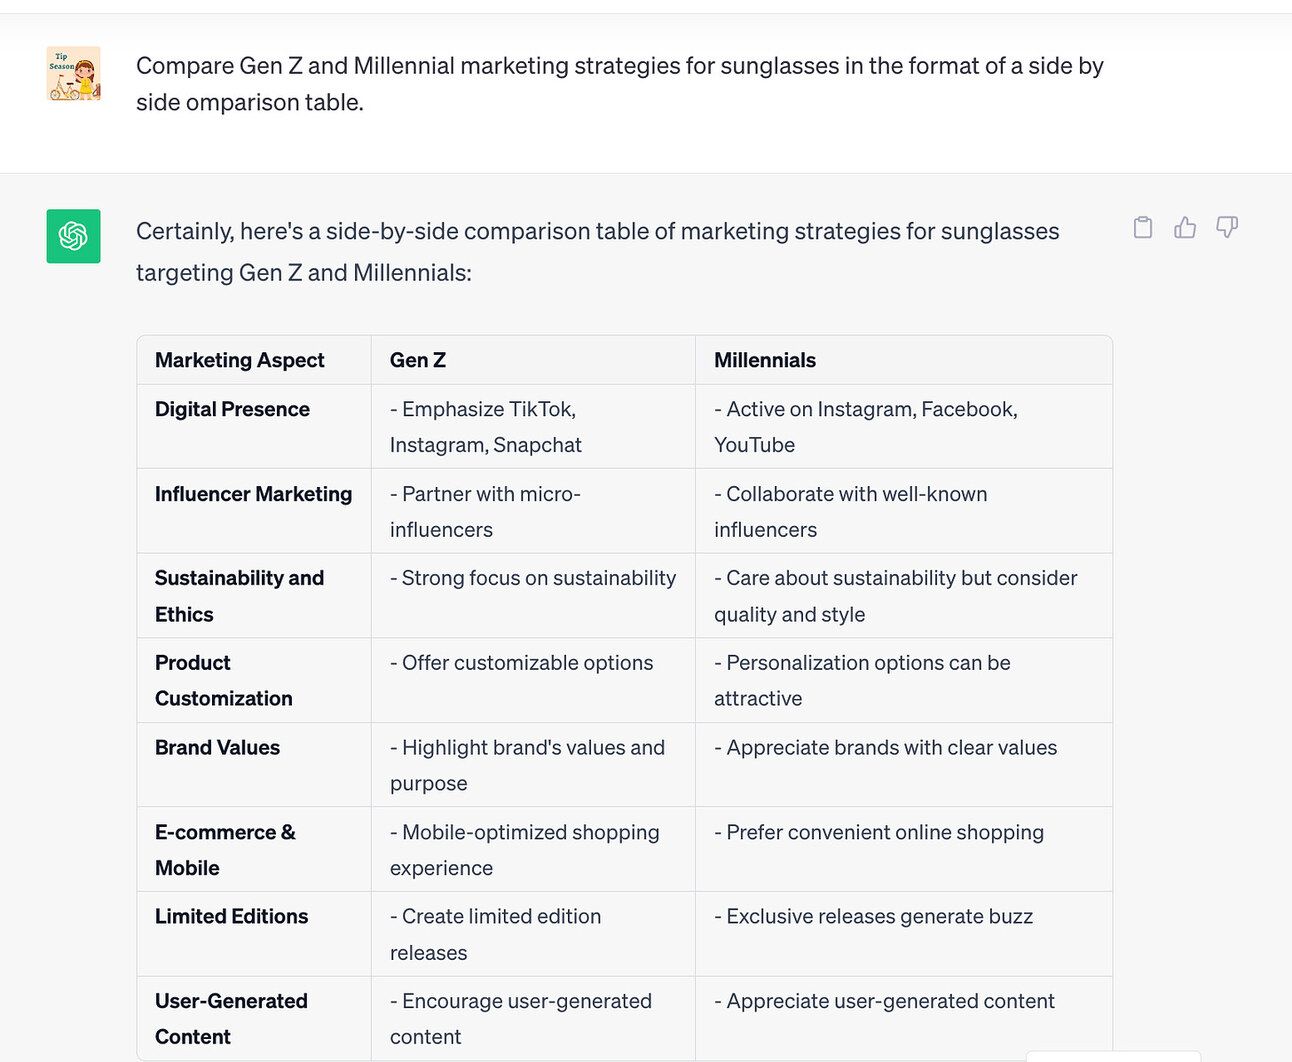Click the Gen Z column header
The height and width of the screenshot is (1062, 1292).
[418, 360]
